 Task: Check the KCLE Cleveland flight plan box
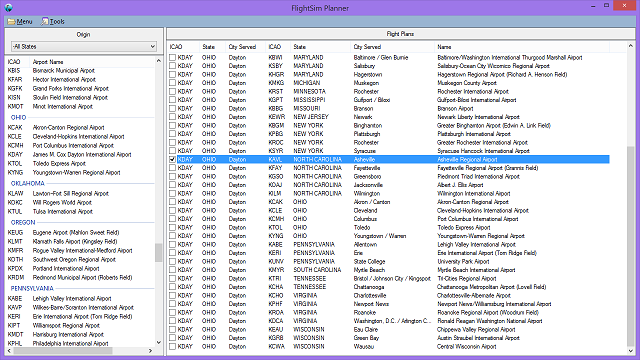point(172,210)
